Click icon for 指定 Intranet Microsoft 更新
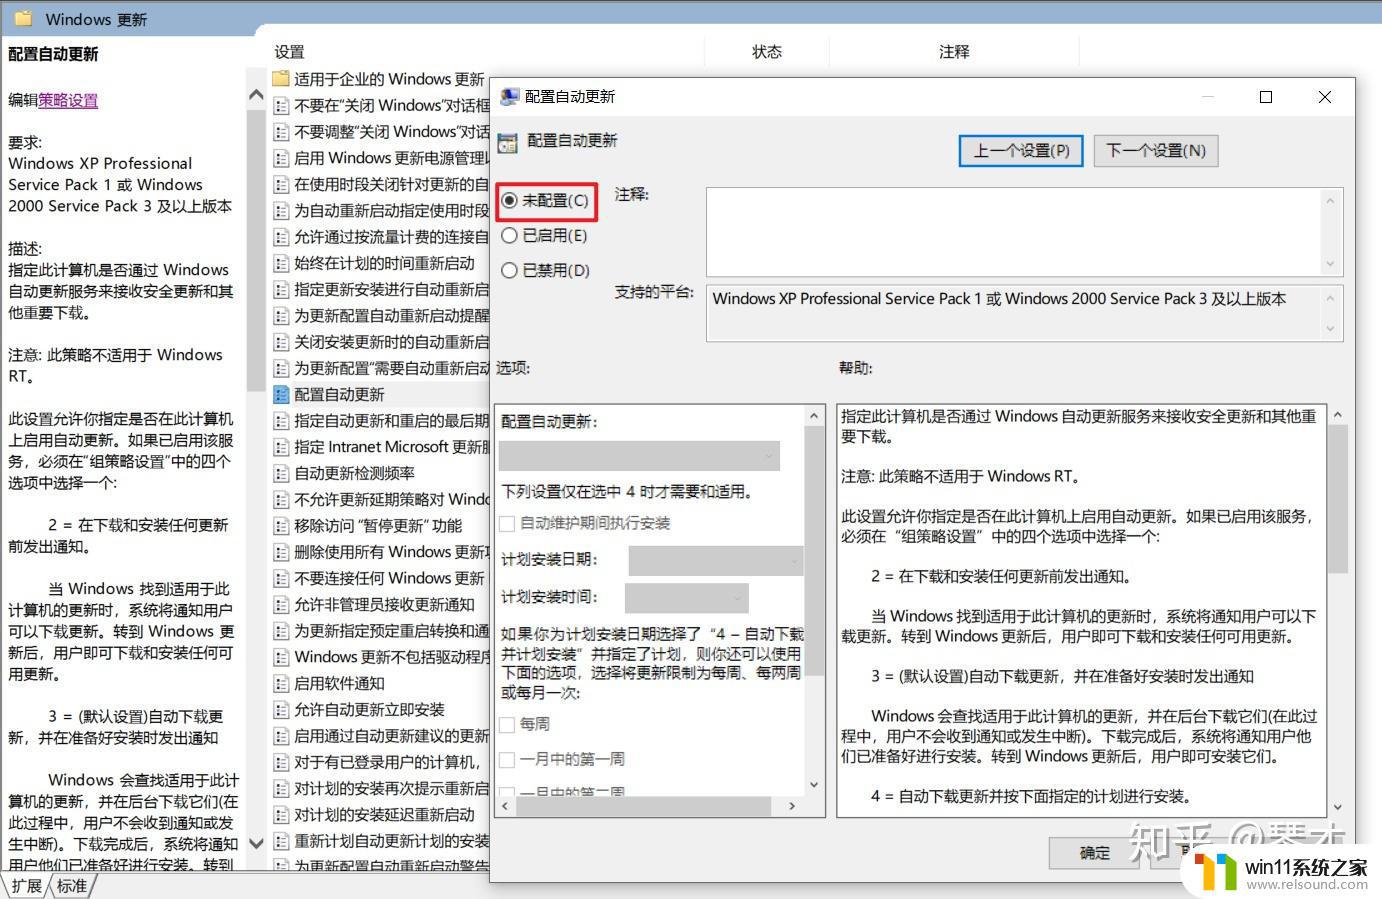 click(281, 447)
